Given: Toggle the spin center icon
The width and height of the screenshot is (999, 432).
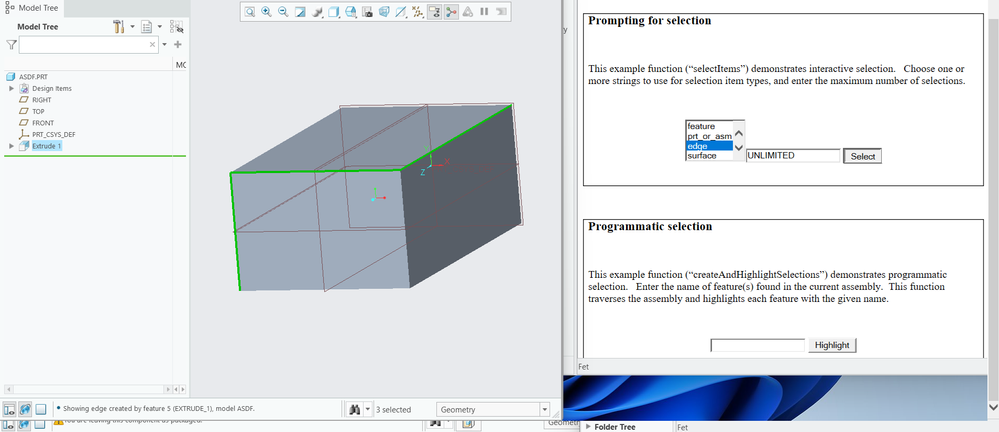Looking at the screenshot, I should coord(452,12).
